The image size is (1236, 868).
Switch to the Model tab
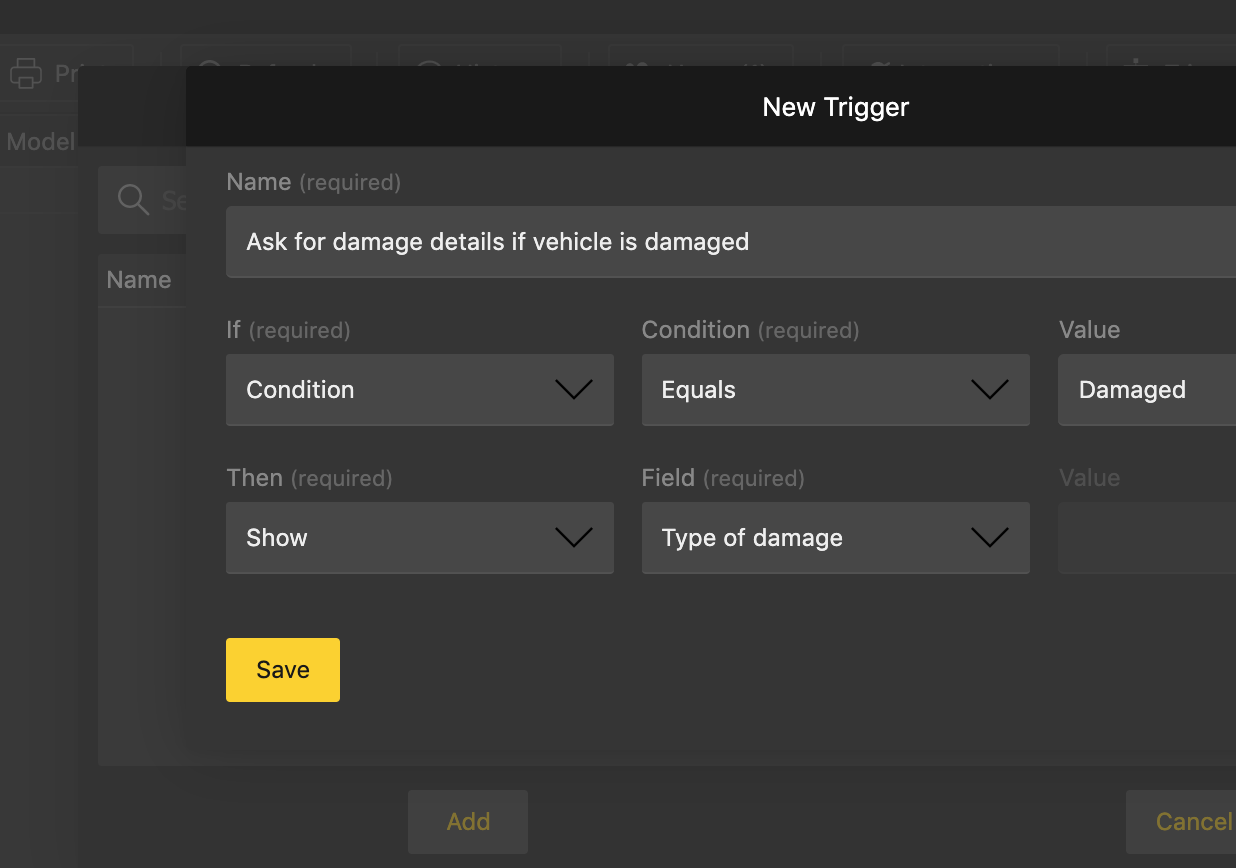tap(40, 142)
